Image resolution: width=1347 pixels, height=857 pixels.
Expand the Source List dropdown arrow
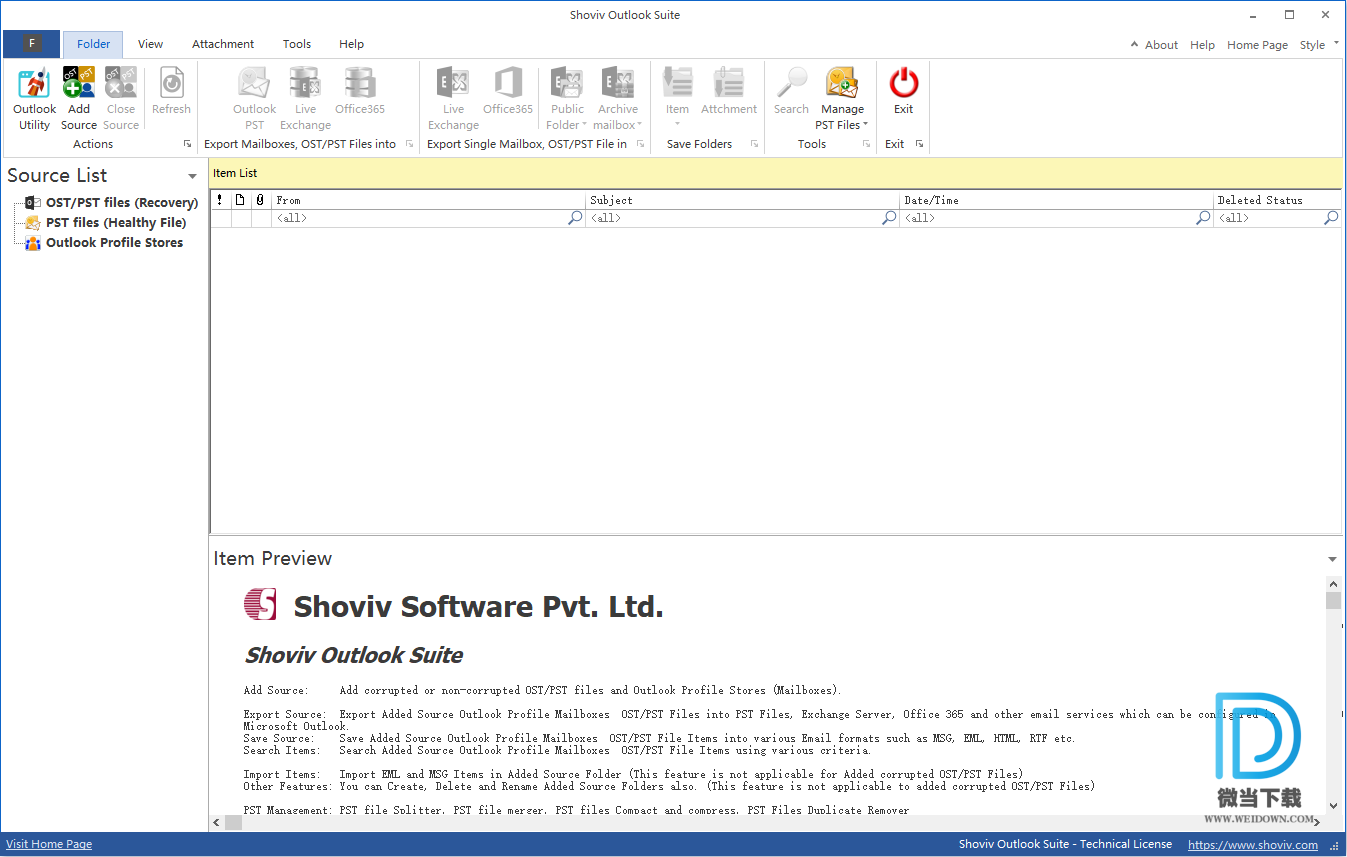click(x=192, y=177)
